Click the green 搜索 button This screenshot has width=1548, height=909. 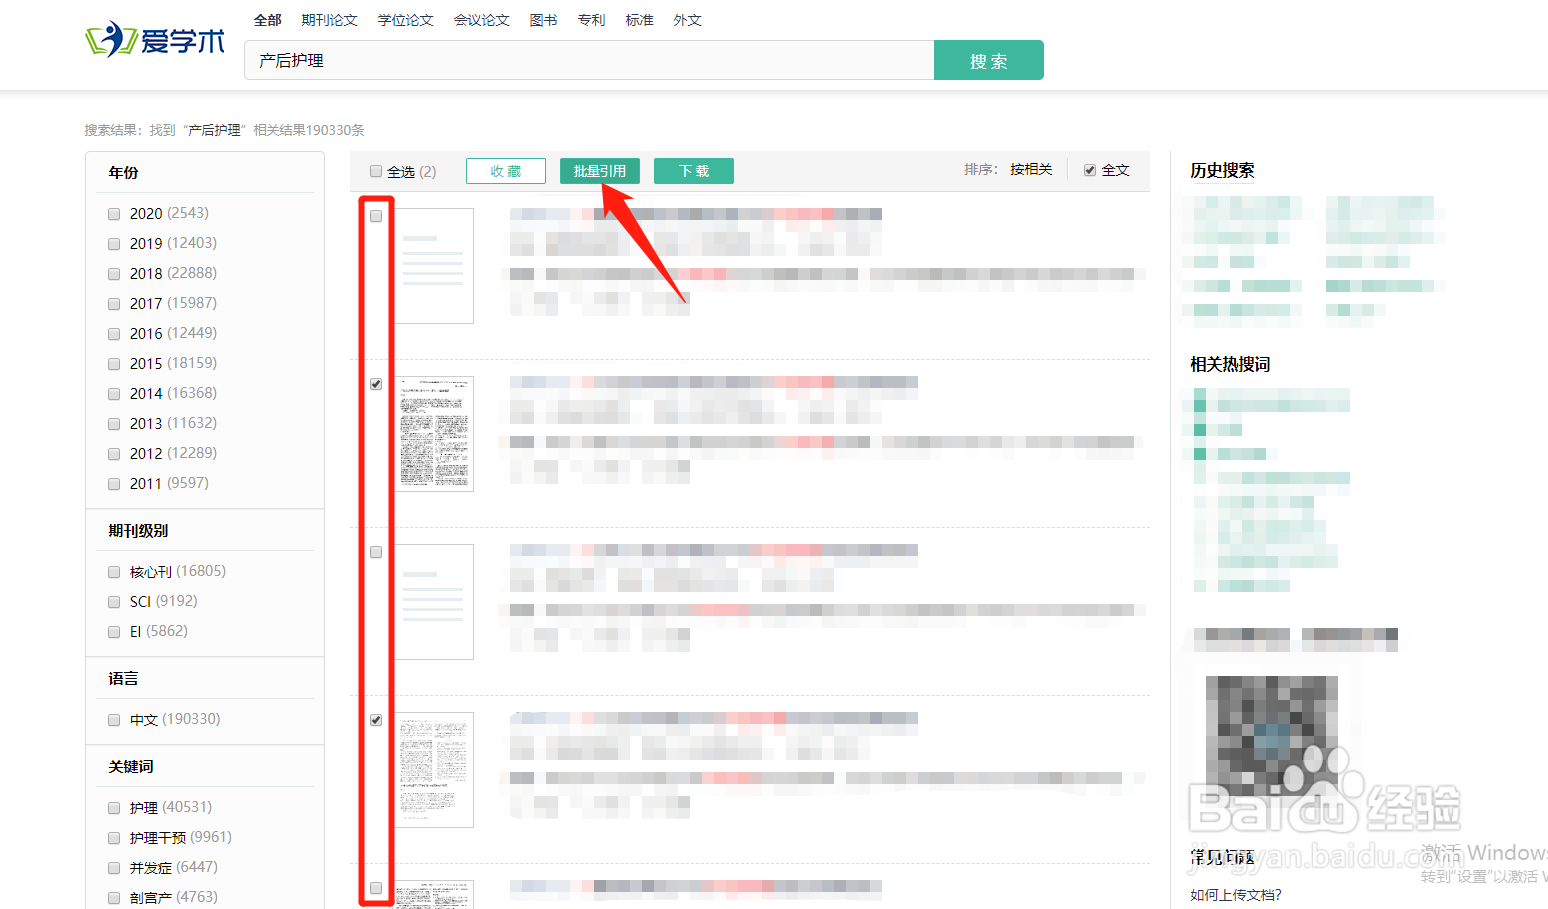988,60
